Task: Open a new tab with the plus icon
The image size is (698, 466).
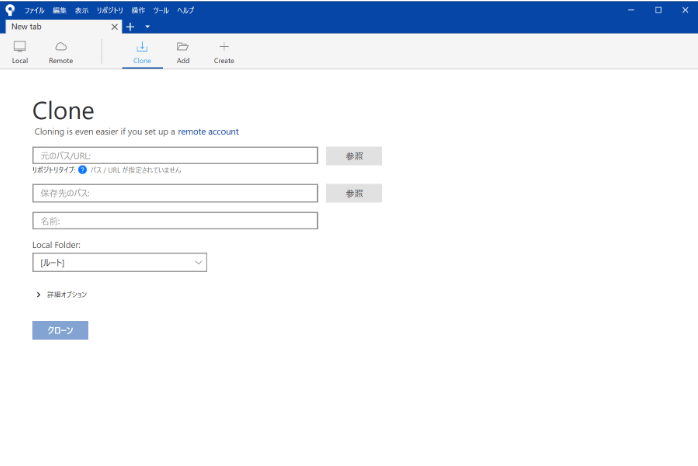Action: click(x=130, y=26)
